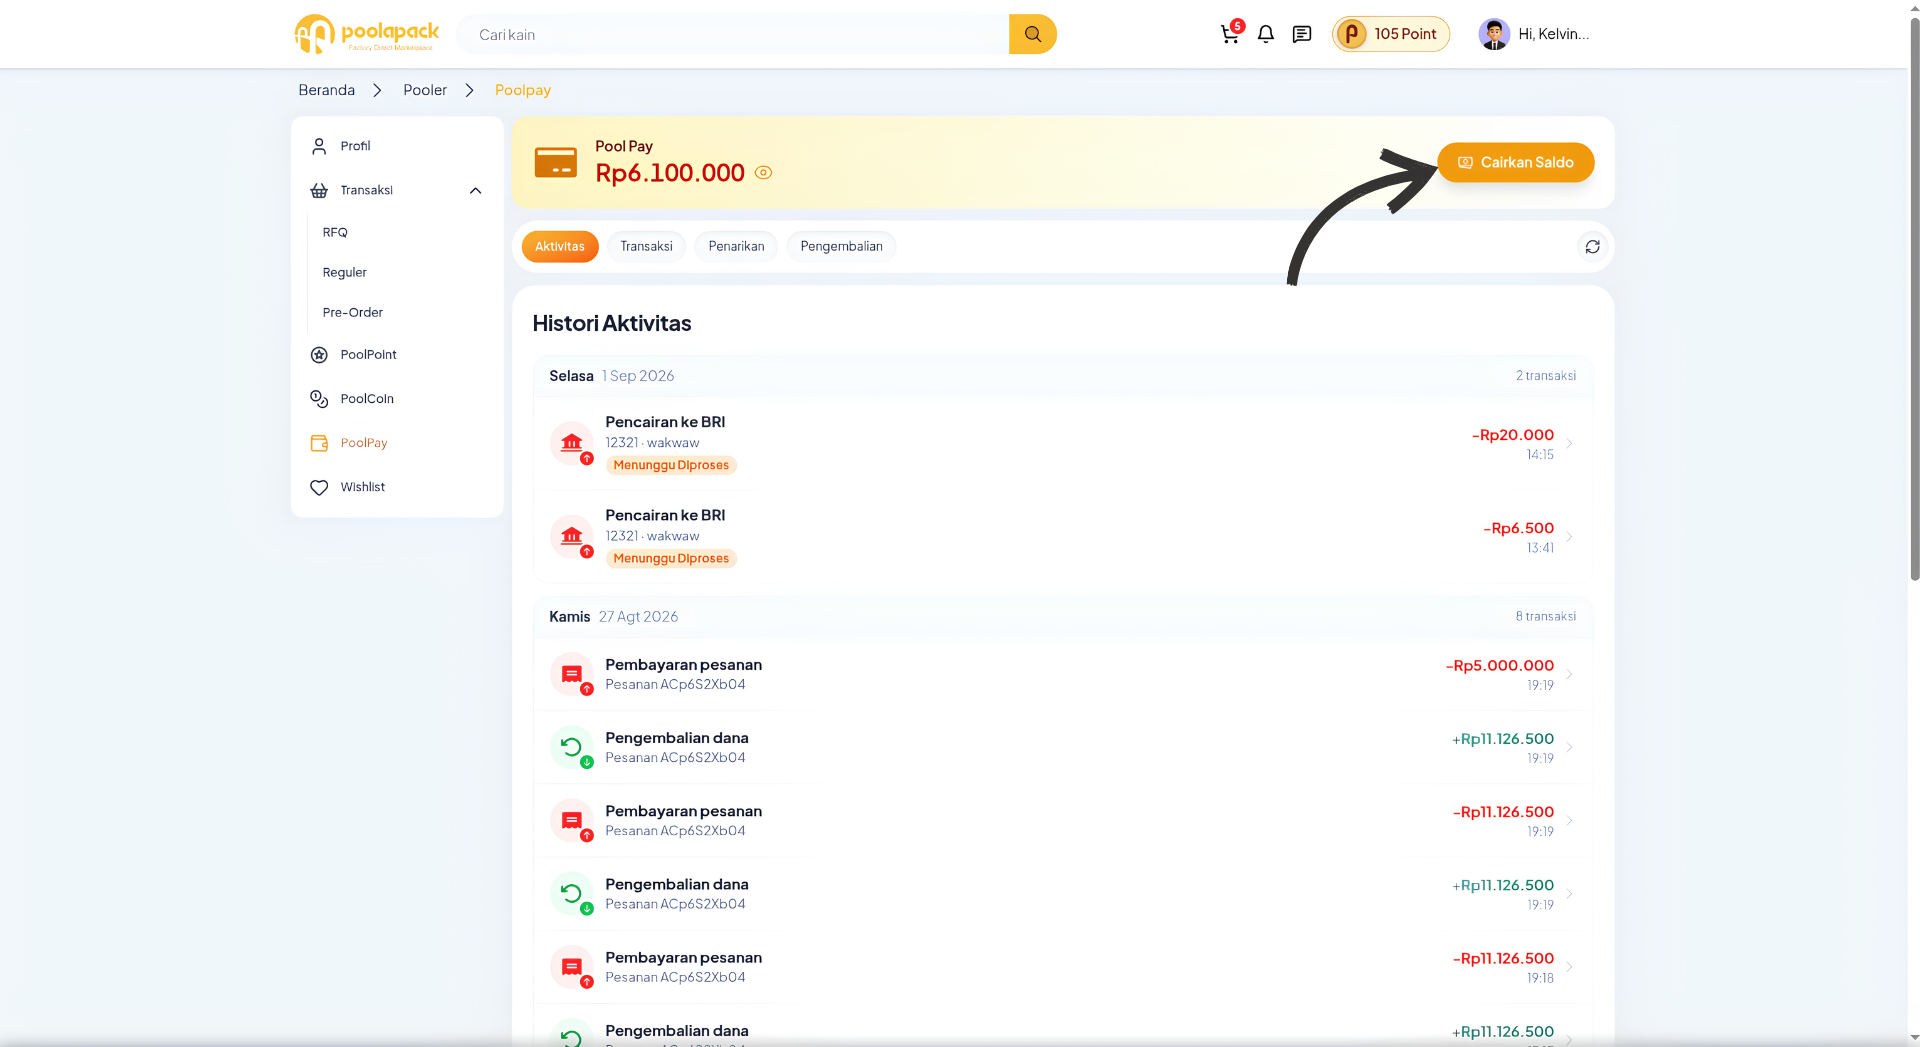Click the Pool Pay card icon
This screenshot has height=1047, width=1920.
tap(556, 162)
